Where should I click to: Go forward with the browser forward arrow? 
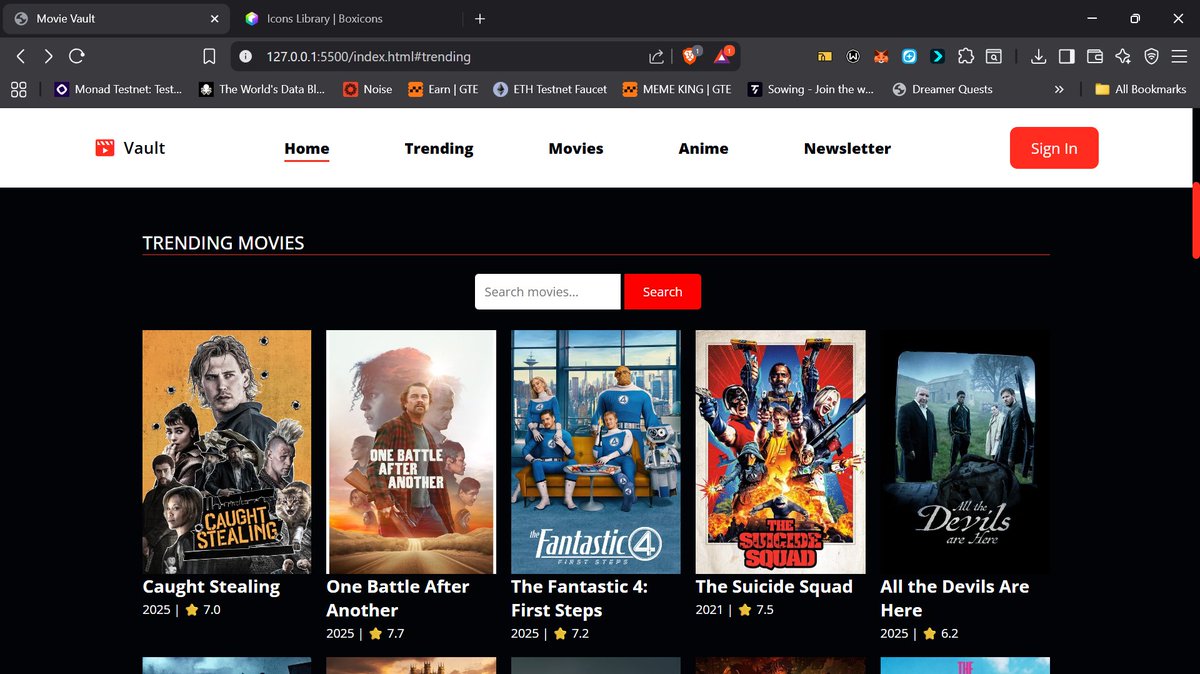tap(49, 57)
